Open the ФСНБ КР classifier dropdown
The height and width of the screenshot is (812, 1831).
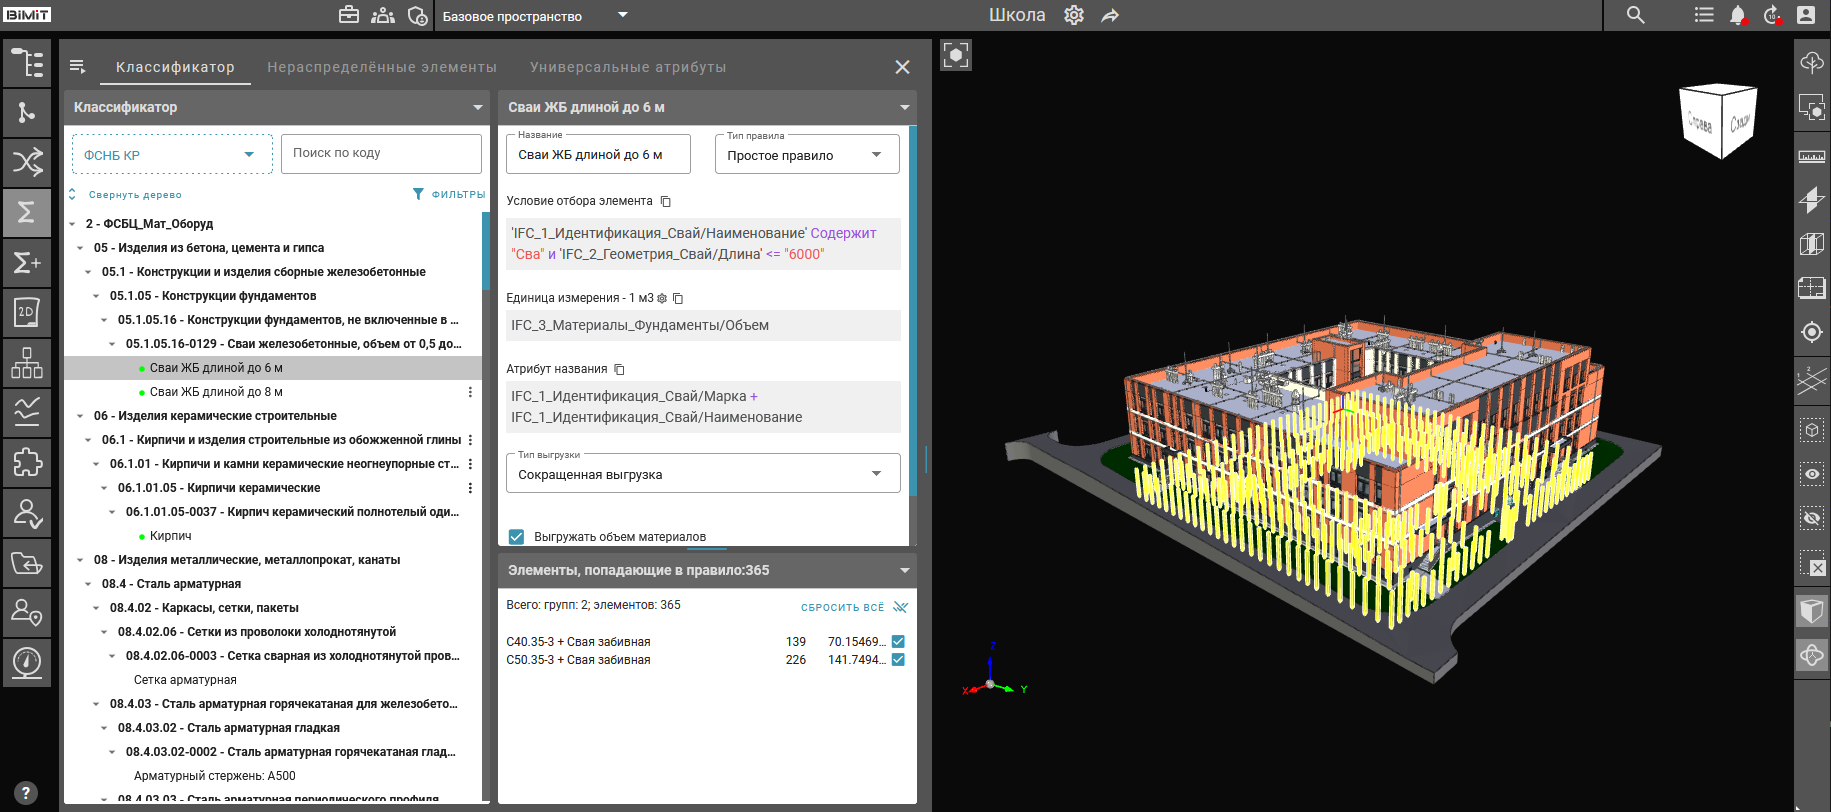(x=172, y=155)
